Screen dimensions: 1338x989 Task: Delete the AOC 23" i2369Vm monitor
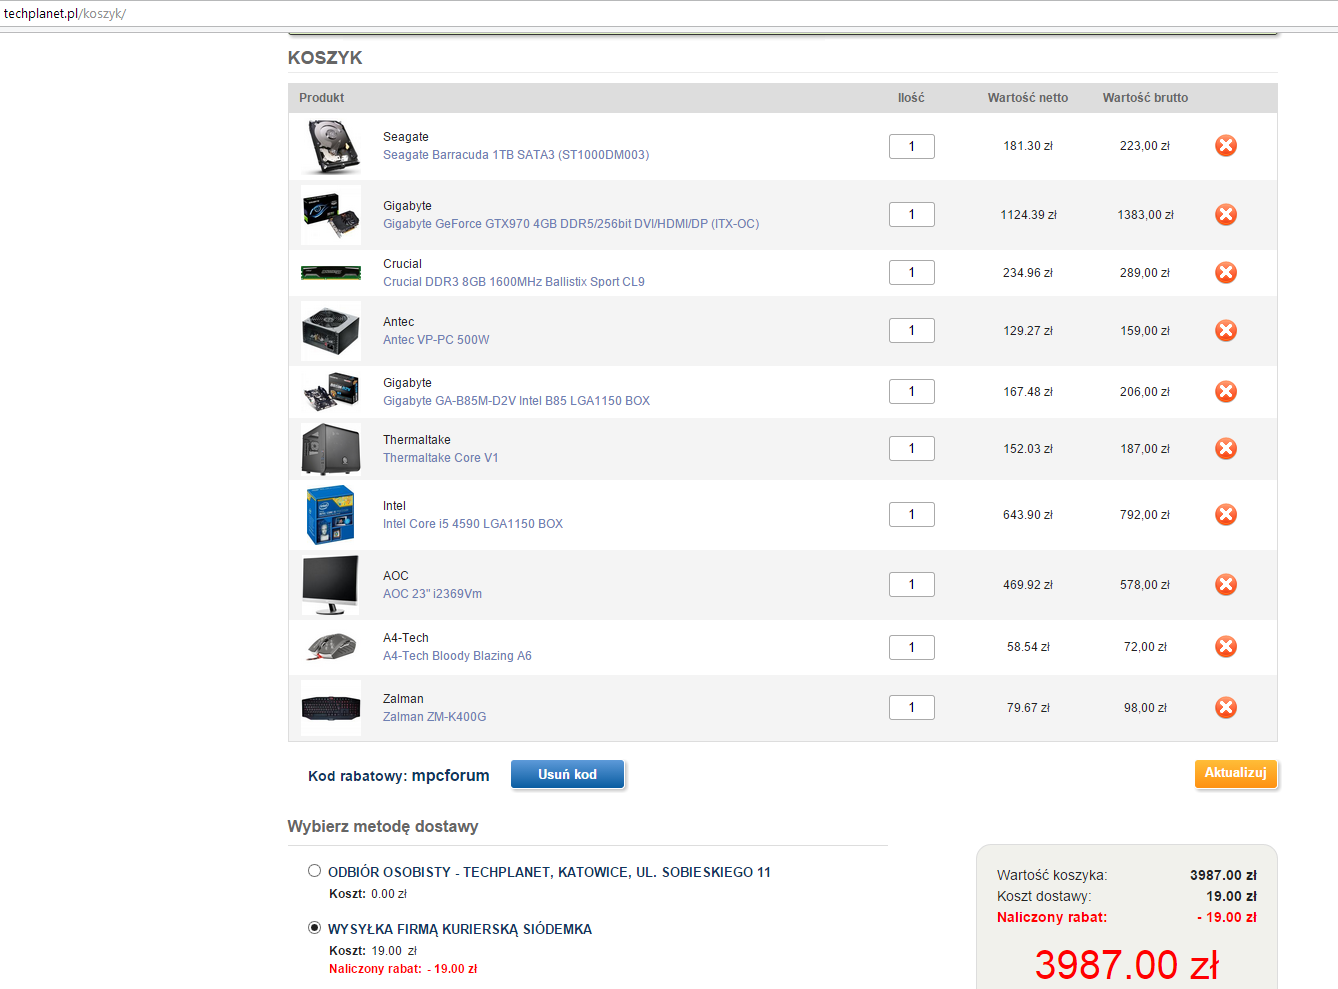click(x=1226, y=585)
